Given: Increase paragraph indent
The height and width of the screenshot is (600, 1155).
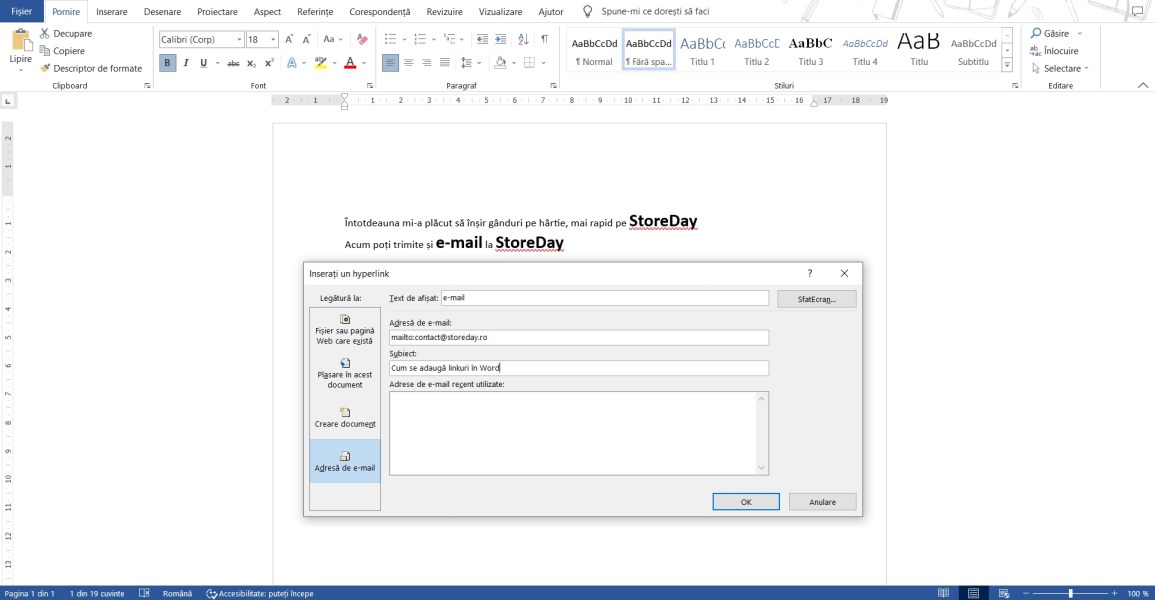Looking at the screenshot, I should (500, 40).
